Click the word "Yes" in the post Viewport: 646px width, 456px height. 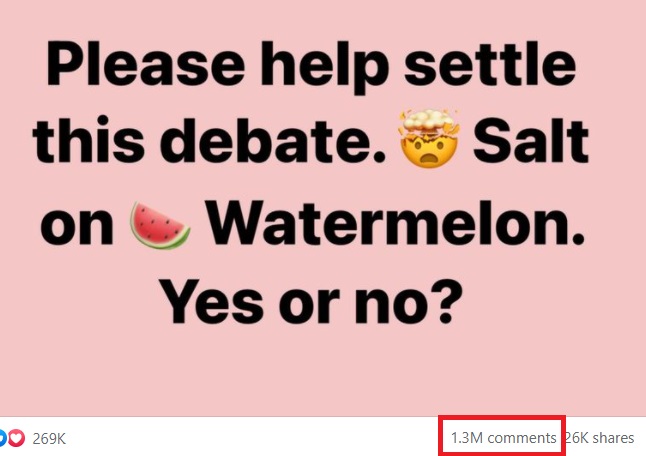click(x=211, y=302)
